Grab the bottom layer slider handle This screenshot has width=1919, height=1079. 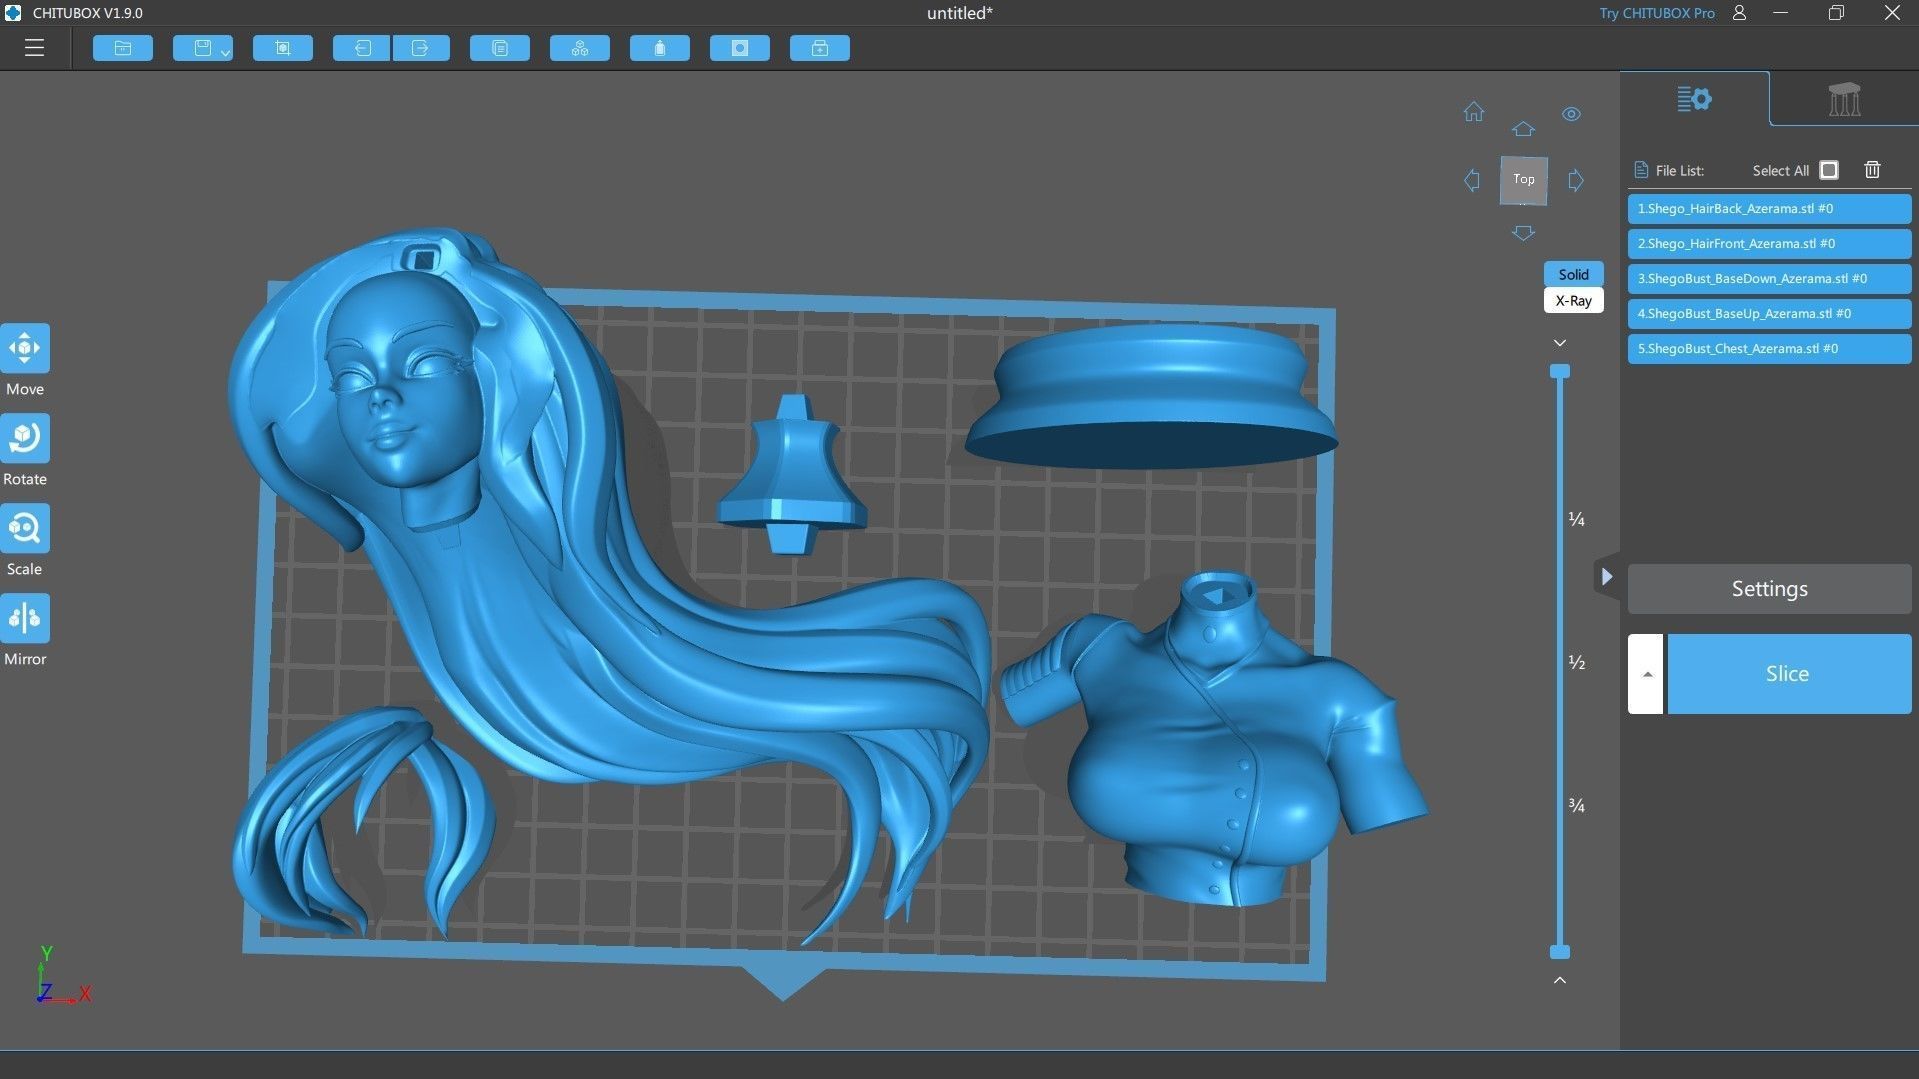coord(1560,951)
